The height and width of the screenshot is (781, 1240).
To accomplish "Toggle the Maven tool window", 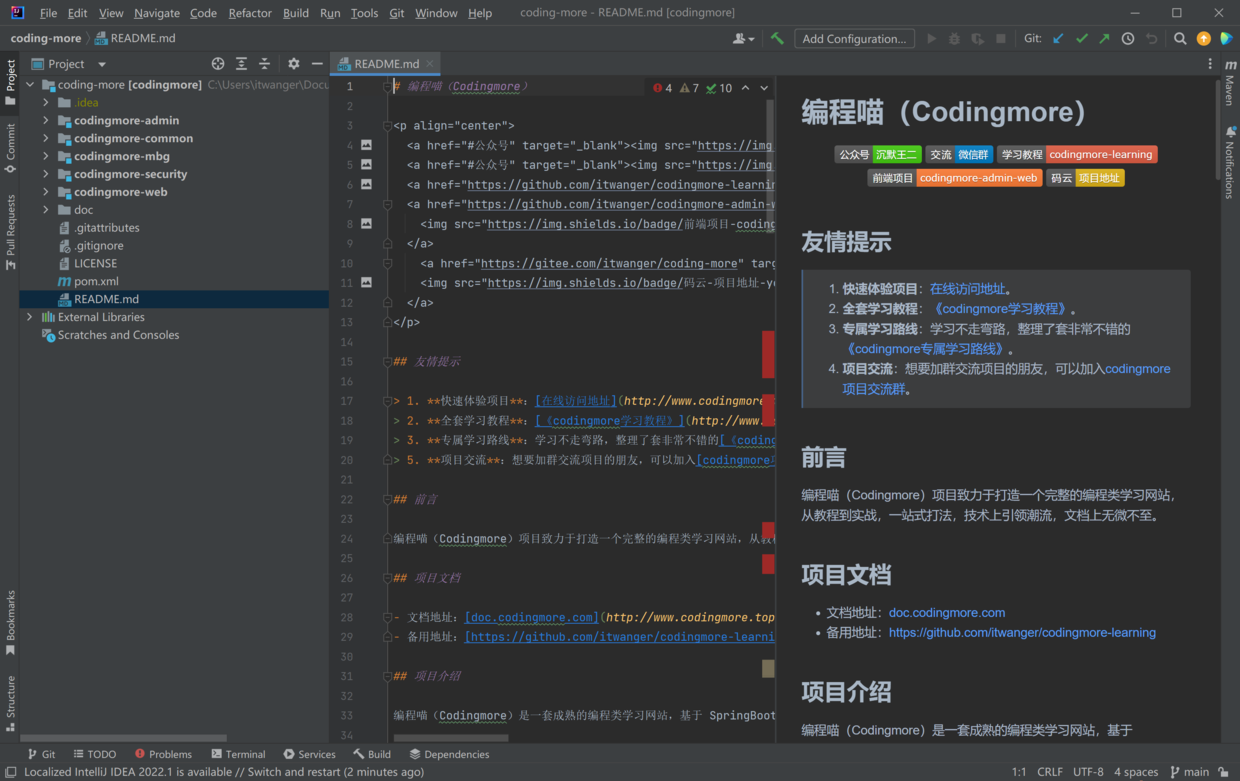I will point(1230,83).
